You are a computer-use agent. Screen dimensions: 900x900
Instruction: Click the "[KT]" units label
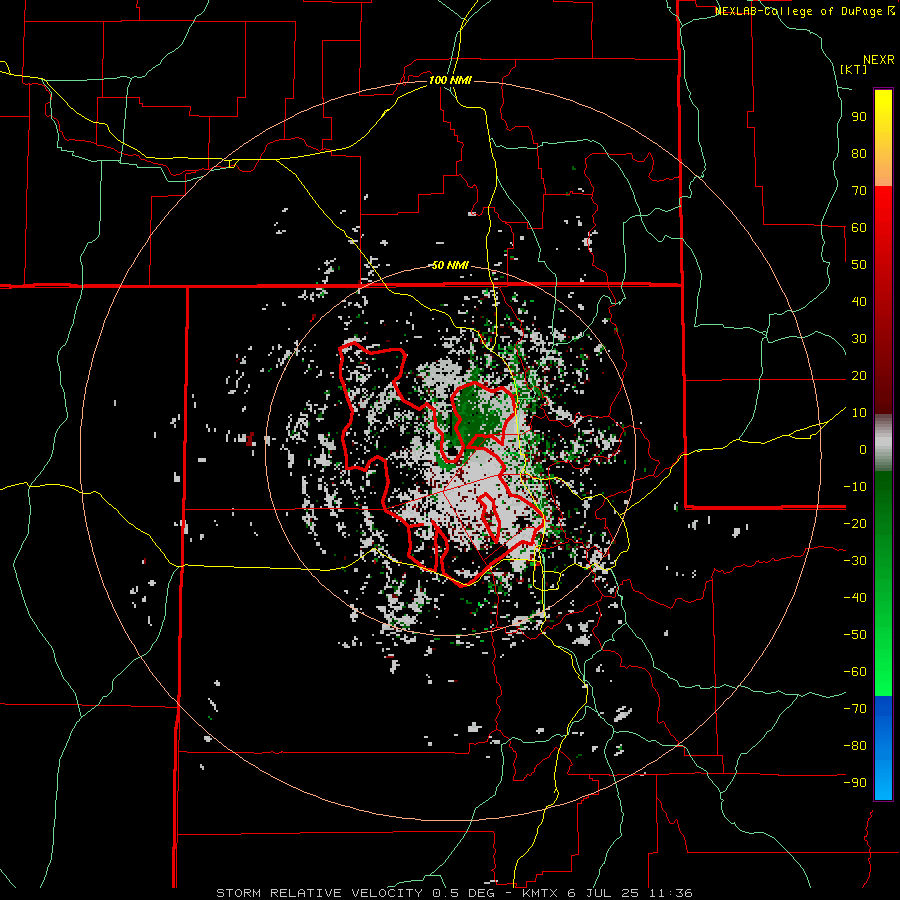tap(854, 69)
